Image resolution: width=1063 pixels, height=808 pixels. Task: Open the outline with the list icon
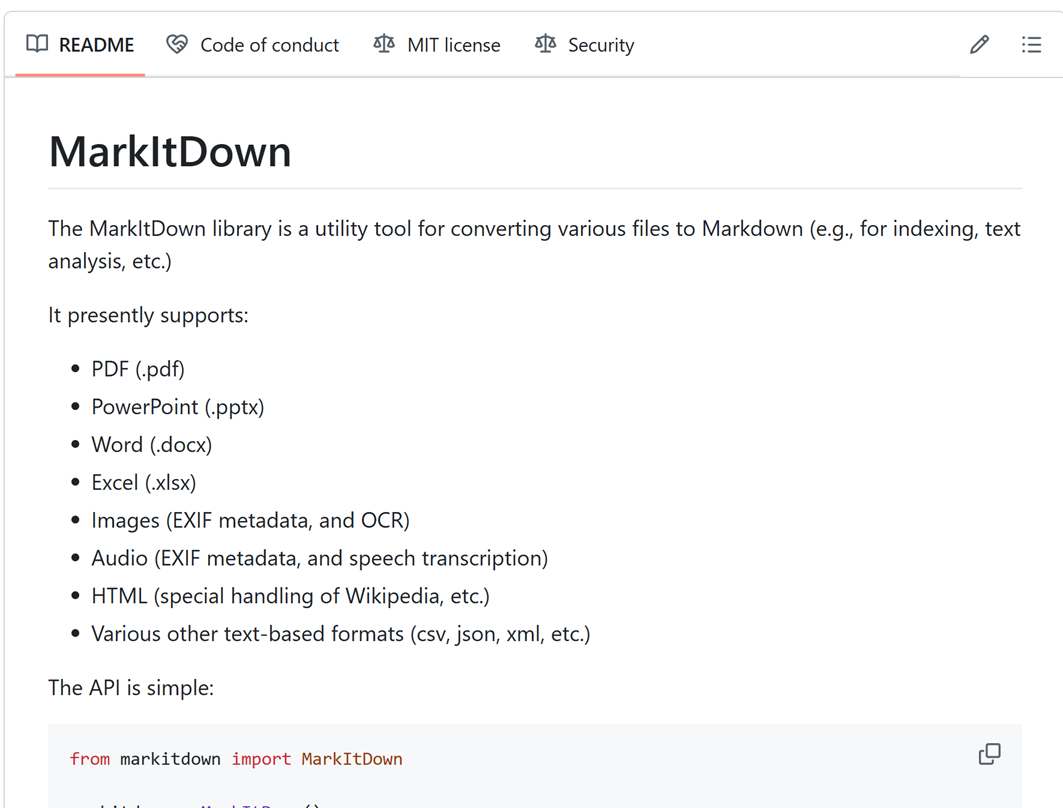click(x=1031, y=44)
